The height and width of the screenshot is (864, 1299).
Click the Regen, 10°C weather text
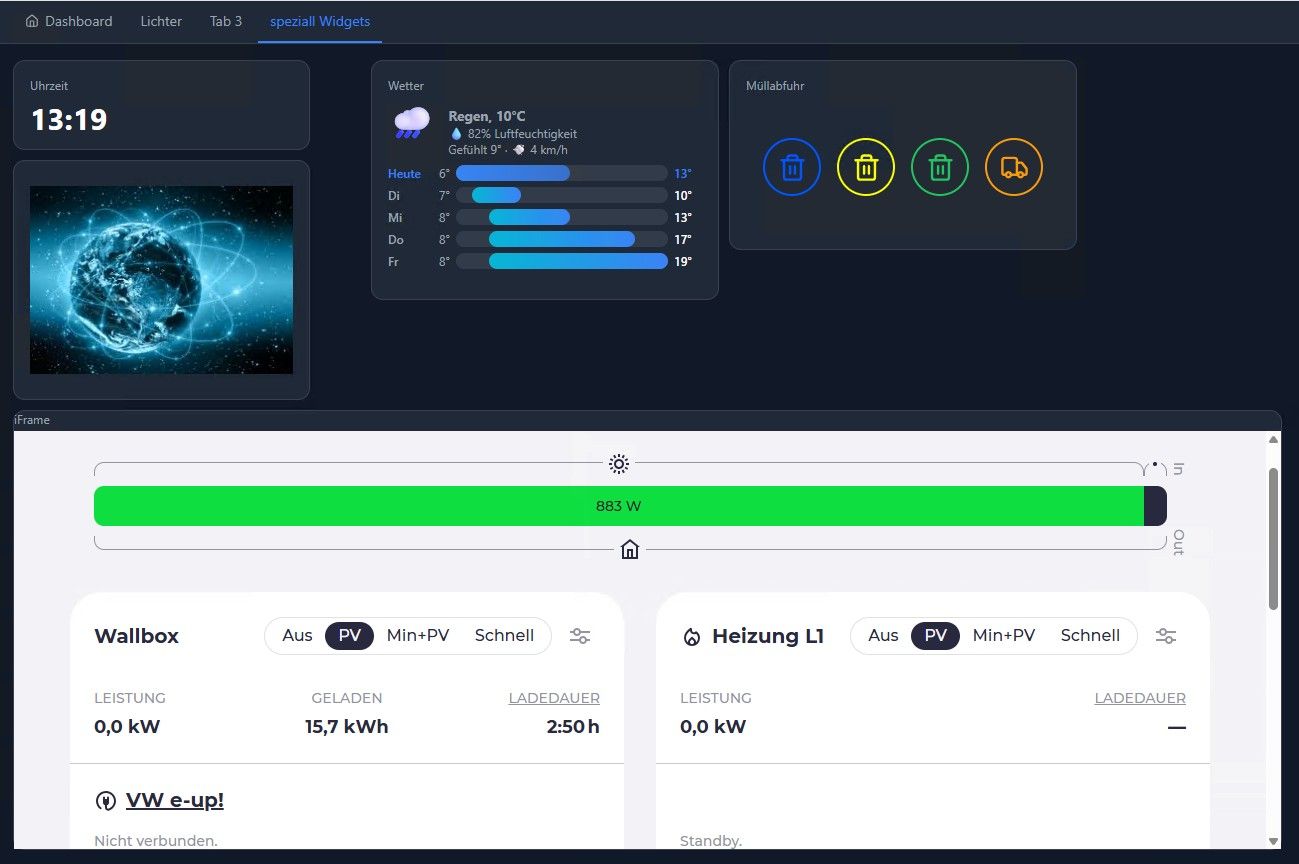(x=487, y=116)
